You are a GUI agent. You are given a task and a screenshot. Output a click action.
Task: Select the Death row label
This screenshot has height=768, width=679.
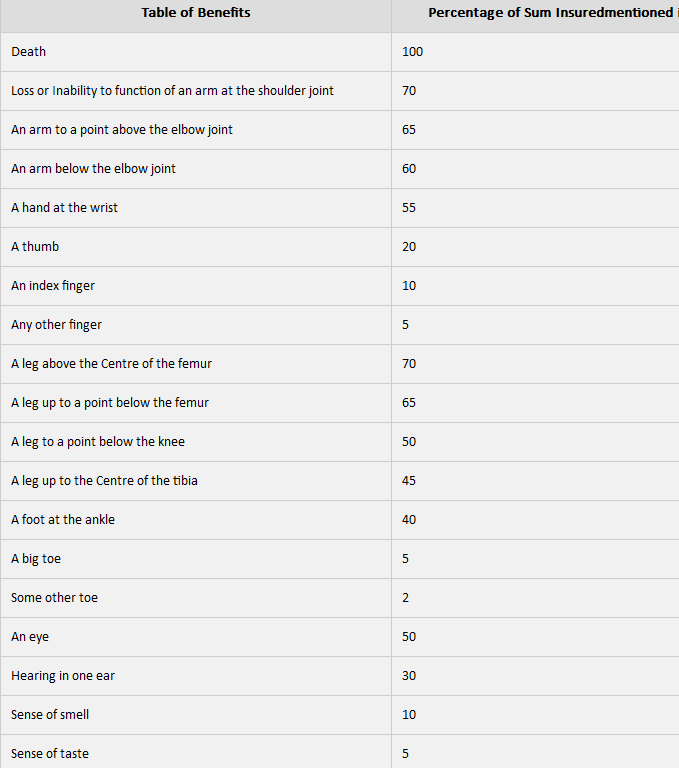pyautogui.click(x=28, y=51)
